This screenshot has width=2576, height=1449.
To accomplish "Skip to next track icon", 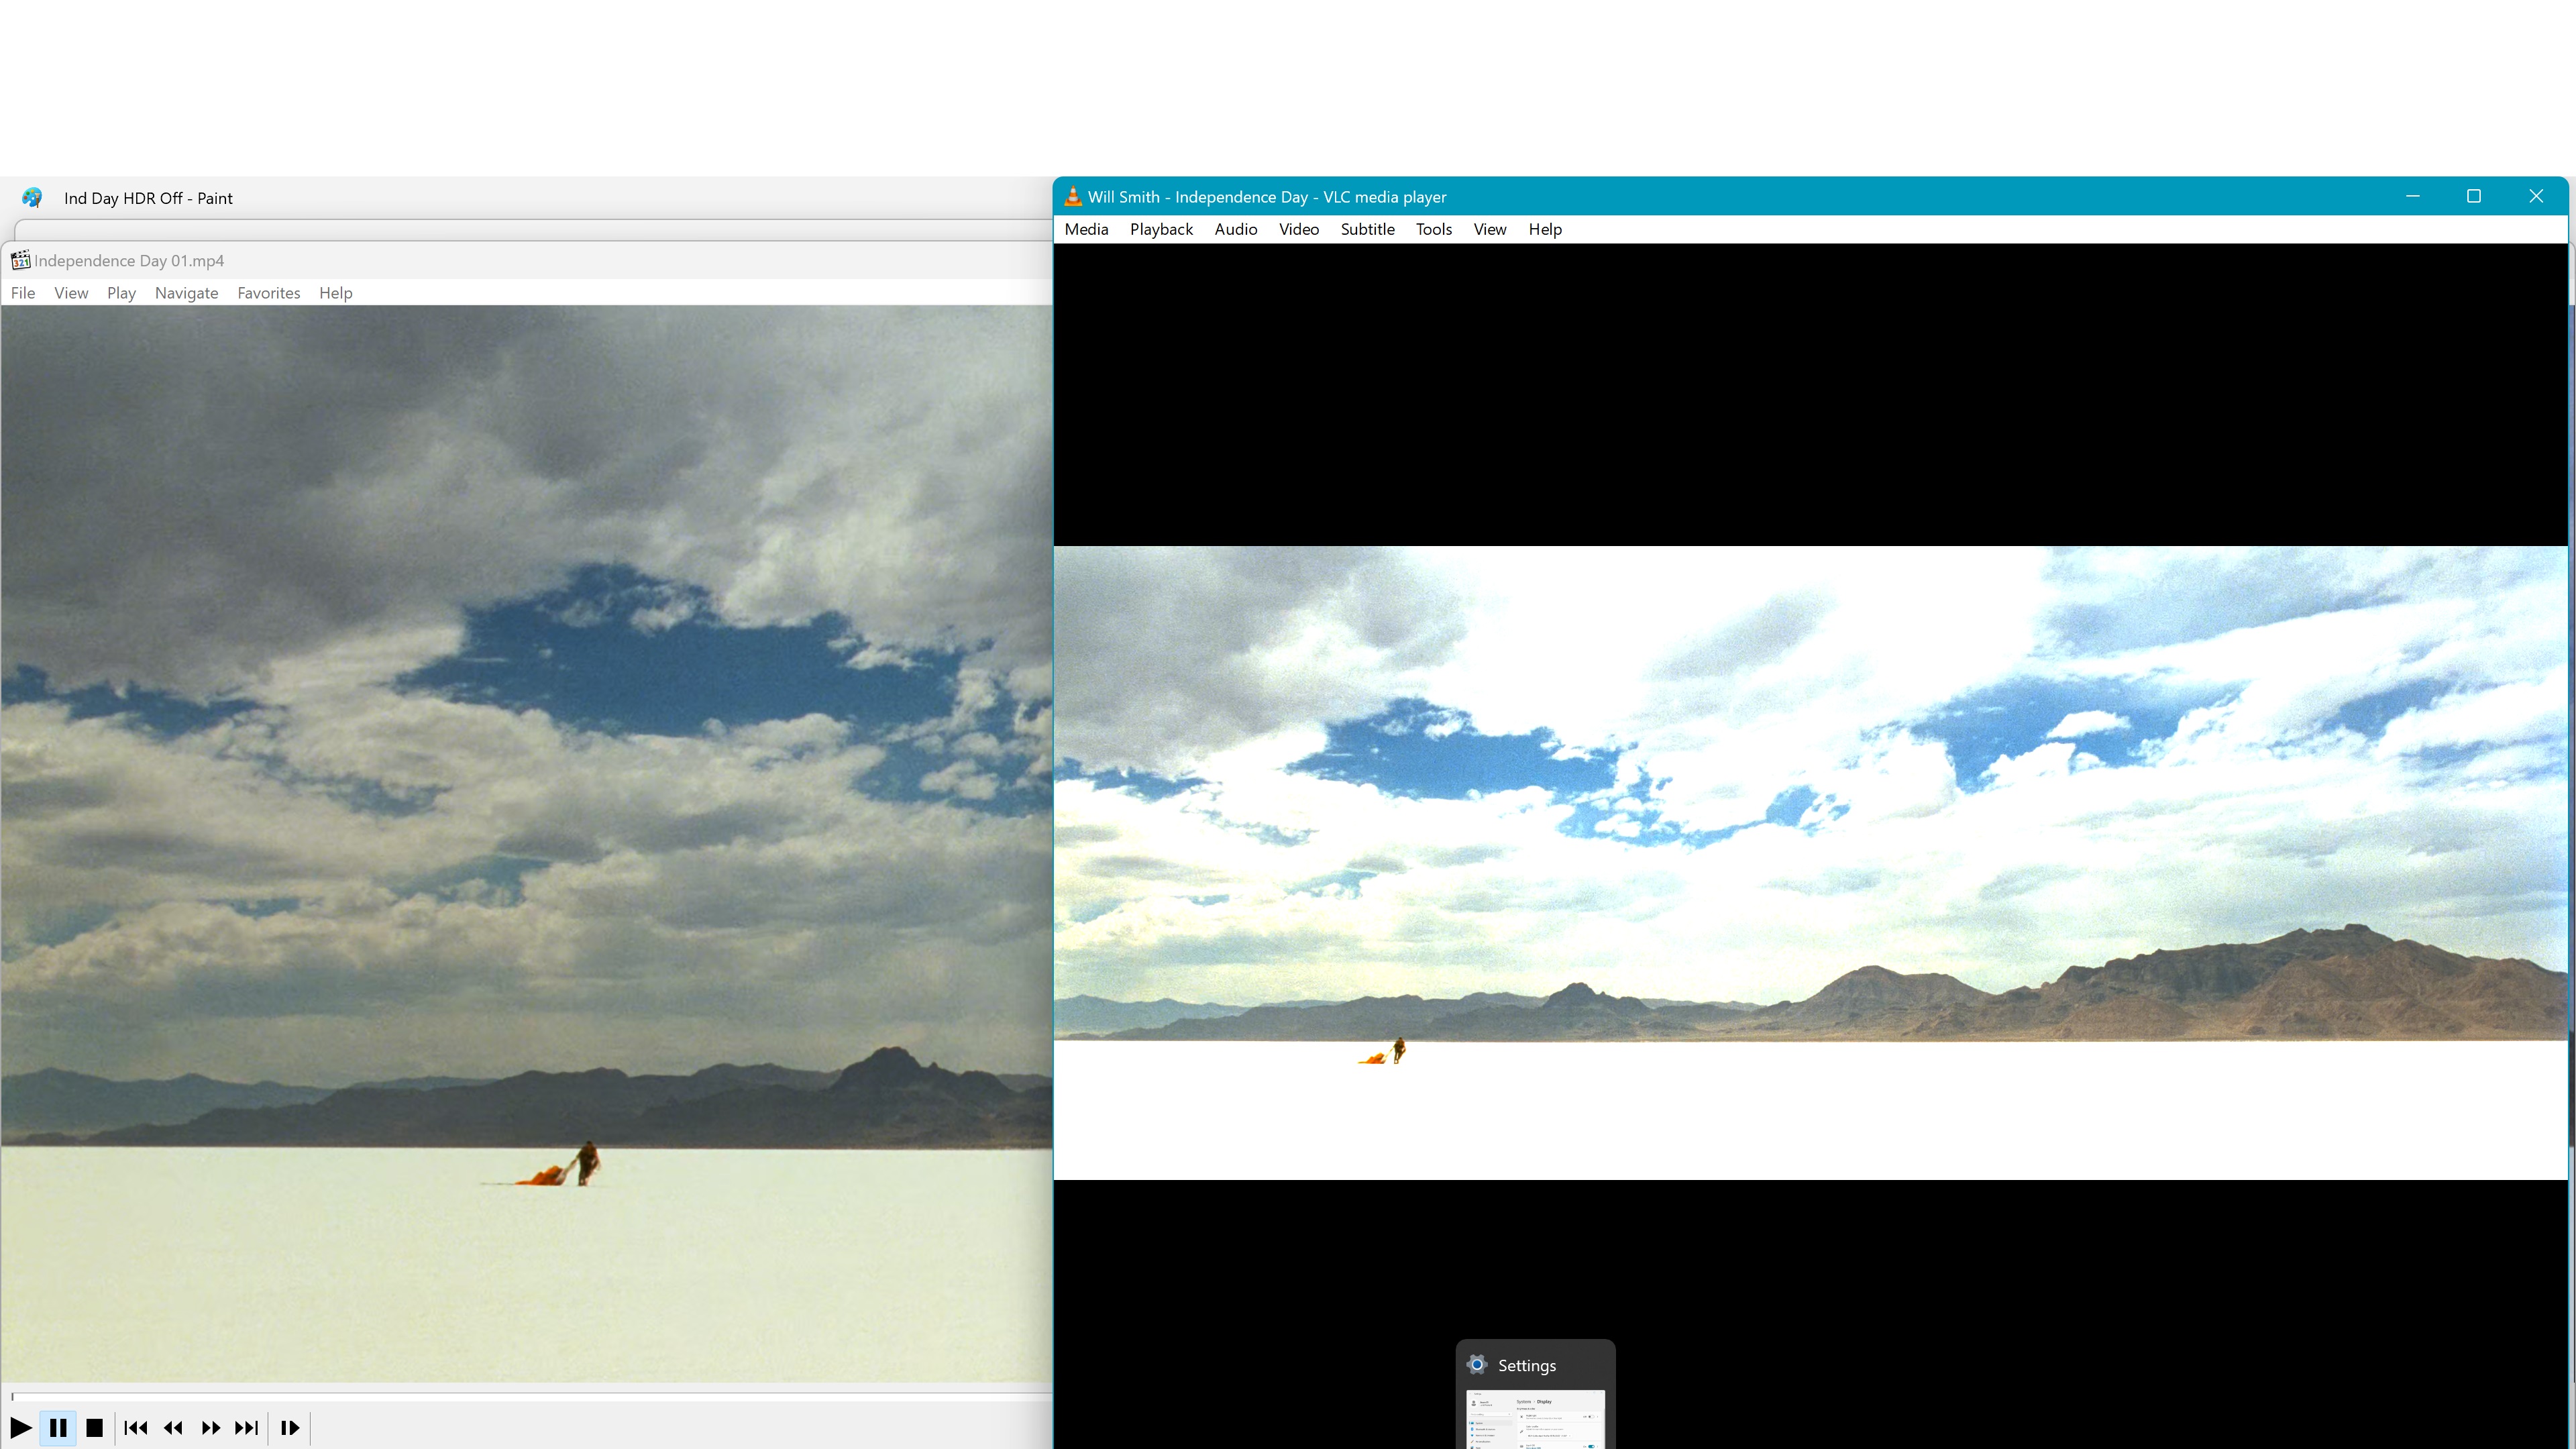I will click(x=247, y=1427).
